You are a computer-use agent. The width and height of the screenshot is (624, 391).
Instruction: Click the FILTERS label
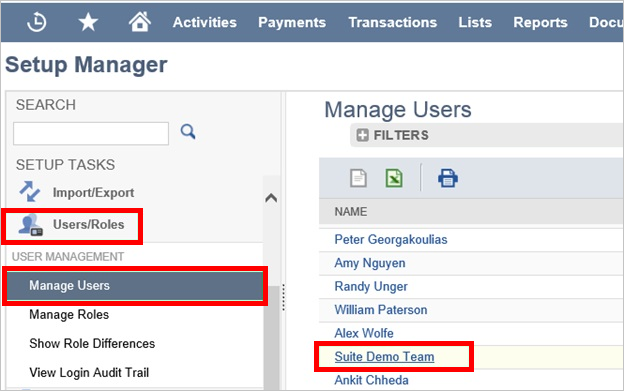(401, 135)
